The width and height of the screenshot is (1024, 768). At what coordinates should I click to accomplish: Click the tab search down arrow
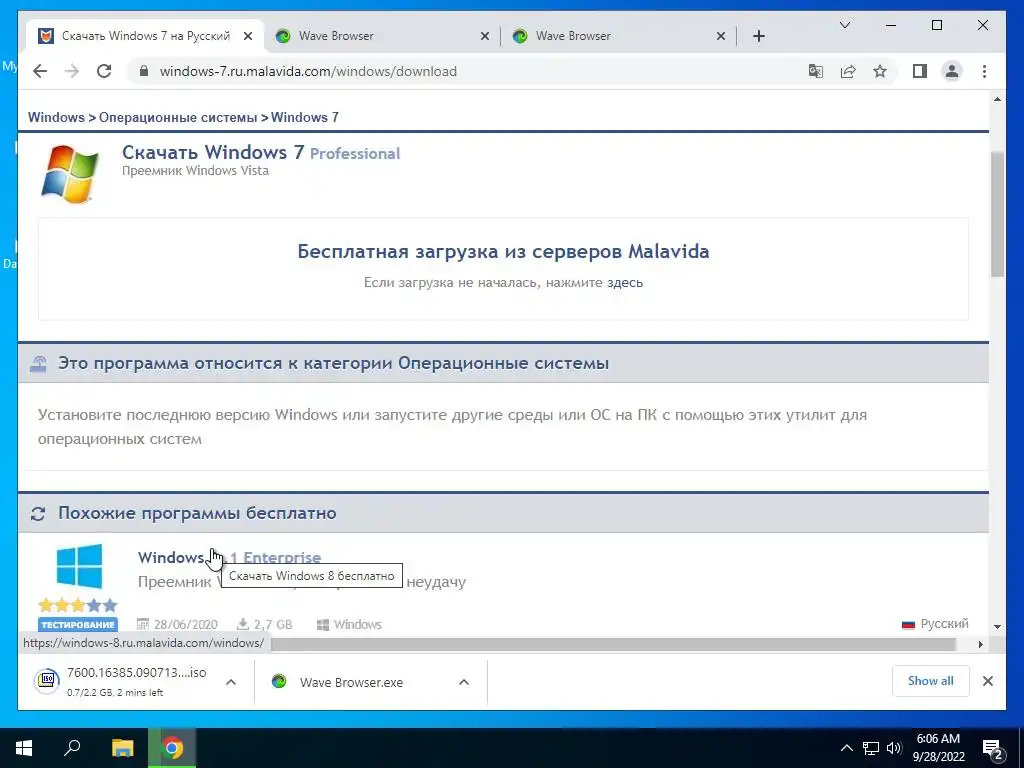[x=844, y=25]
